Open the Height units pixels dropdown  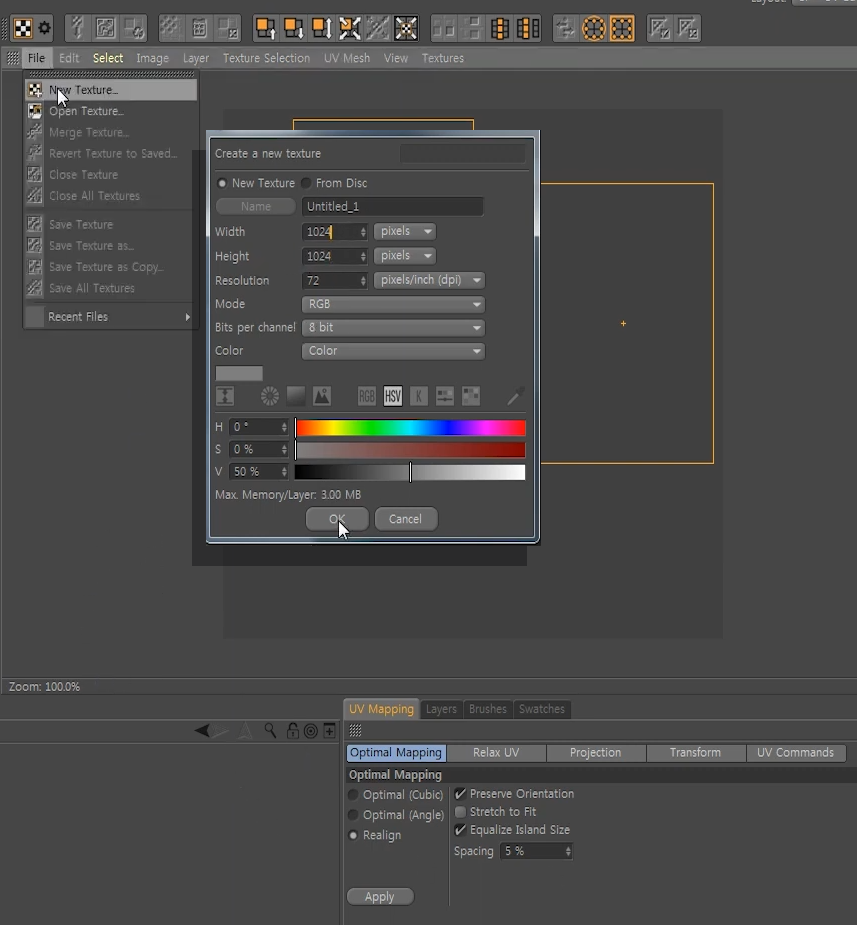405,255
